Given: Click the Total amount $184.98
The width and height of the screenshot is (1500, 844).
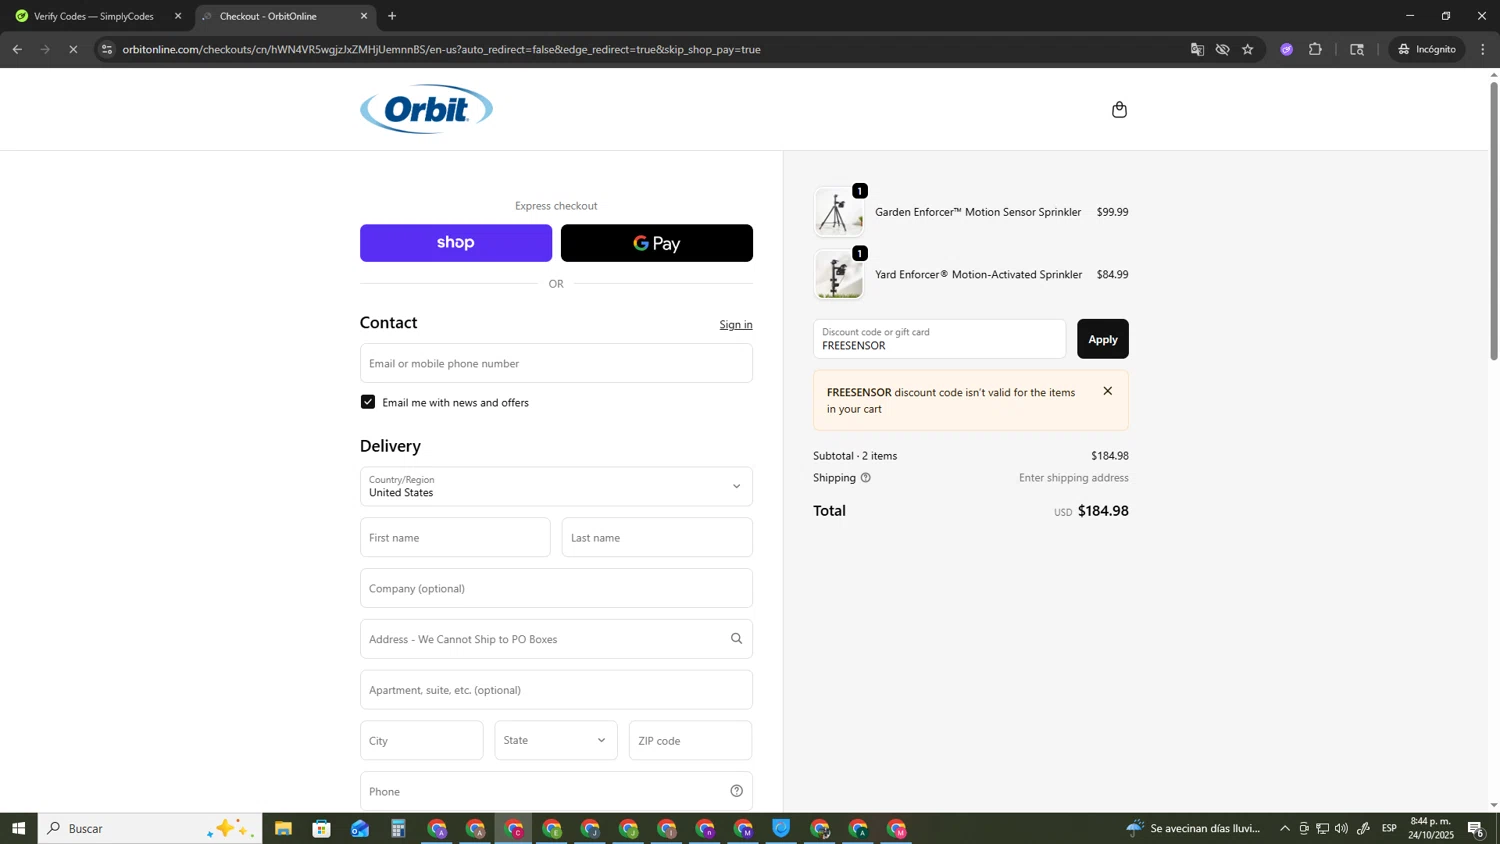Looking at the screenshot, I should 1103,511.
